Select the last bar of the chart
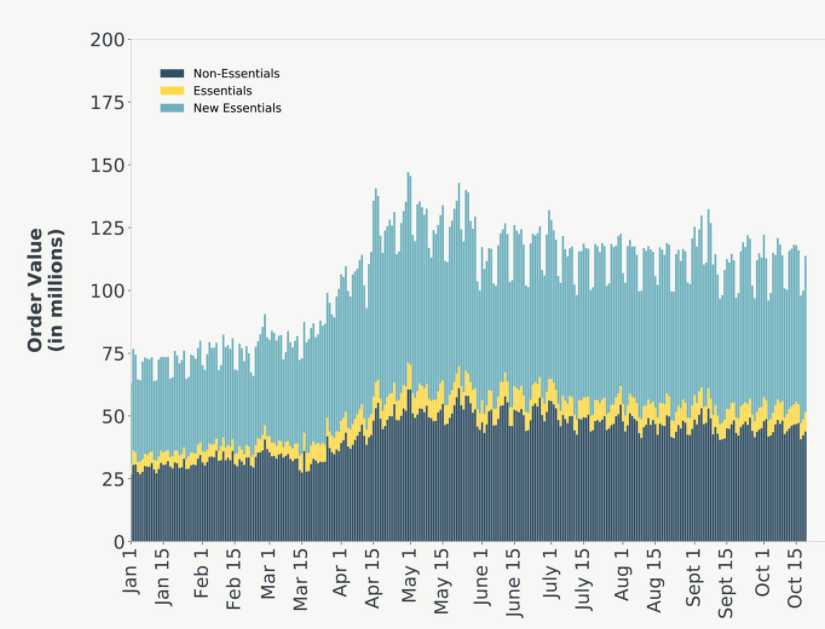The image size is (825, 629). [x=803, y=400]
